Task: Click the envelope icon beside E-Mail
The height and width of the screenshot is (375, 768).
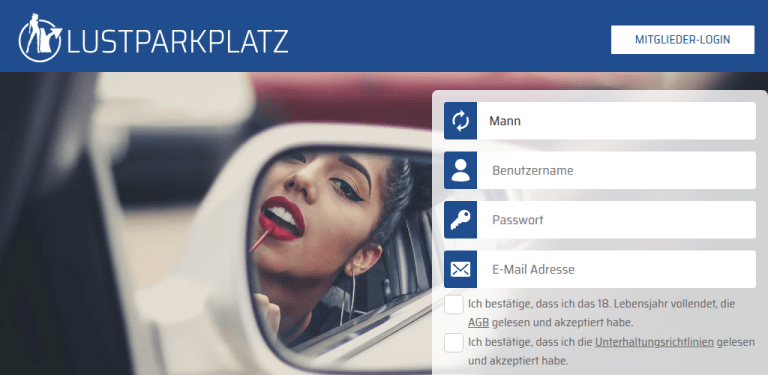Action: (460, 269)
